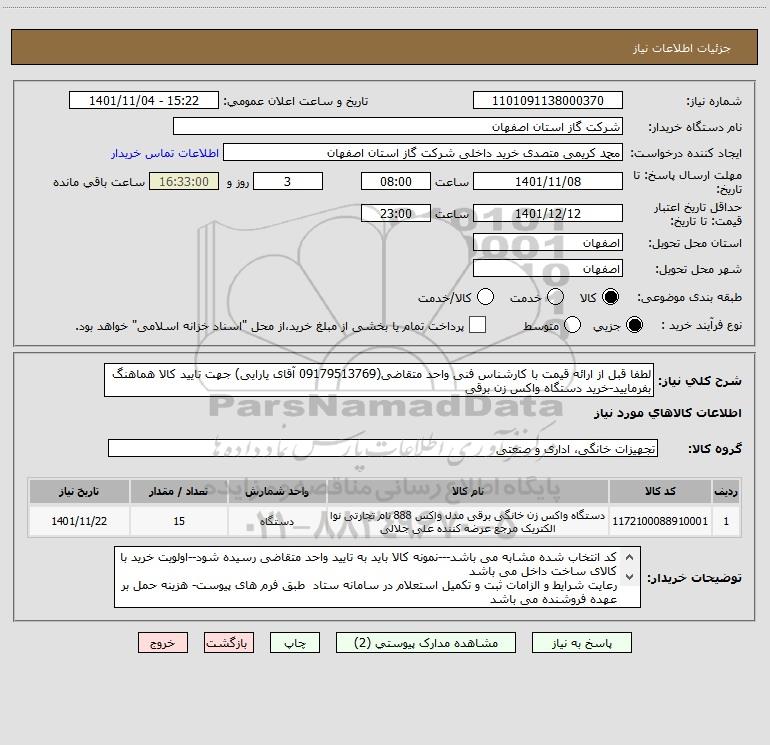The image size is (770, 745).
Task: Click the unit cell دستگاه
Action: tap(277, 521)
